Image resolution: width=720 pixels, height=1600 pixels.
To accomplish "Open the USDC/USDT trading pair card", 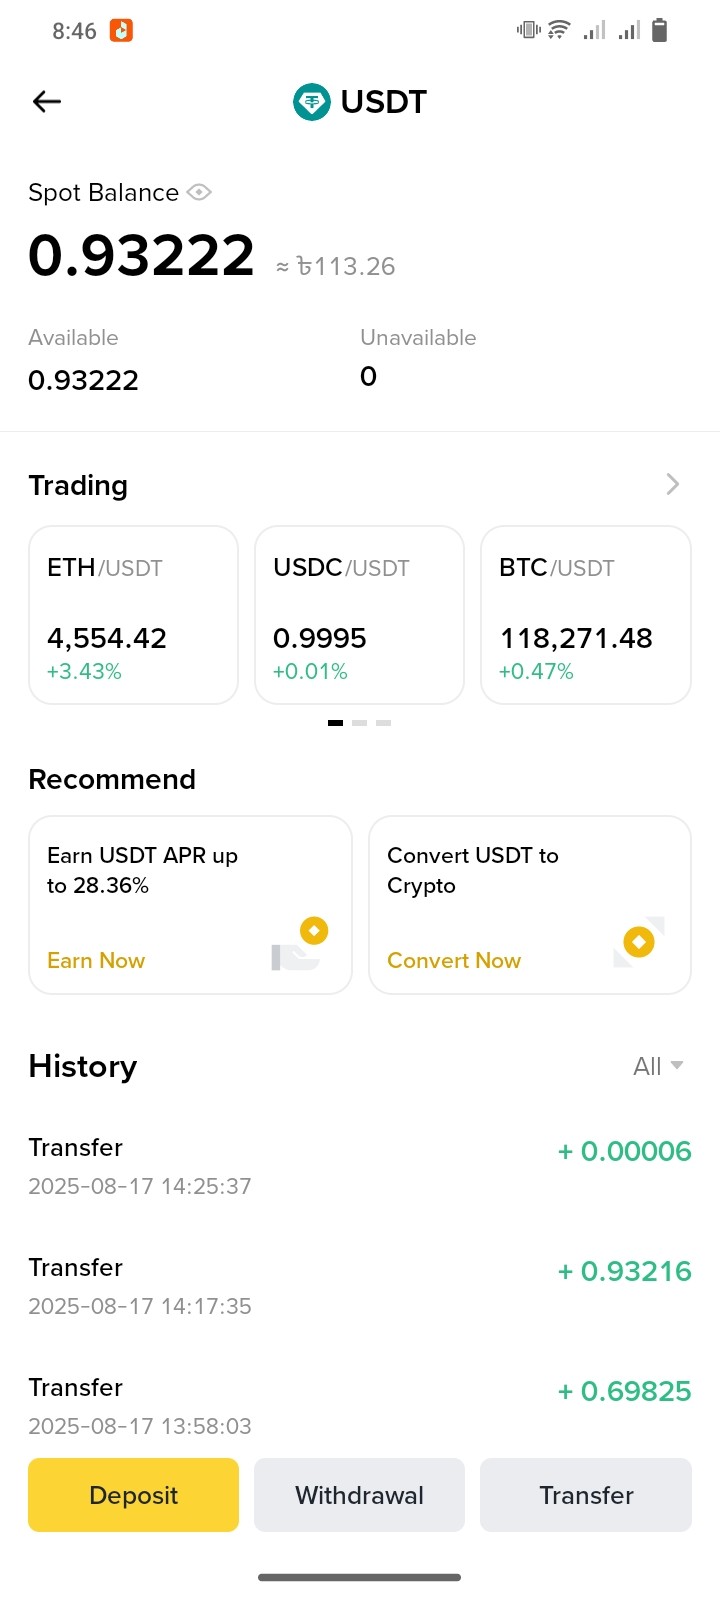I will [x=359, y=615].
